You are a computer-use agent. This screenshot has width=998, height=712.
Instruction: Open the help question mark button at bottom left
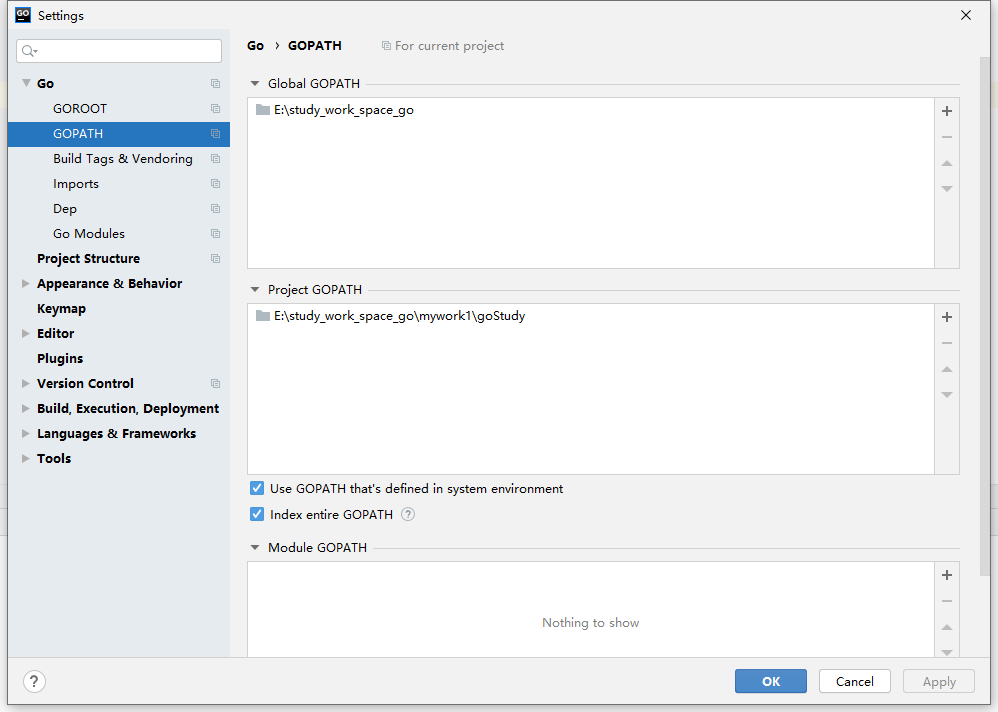[34, 681]
